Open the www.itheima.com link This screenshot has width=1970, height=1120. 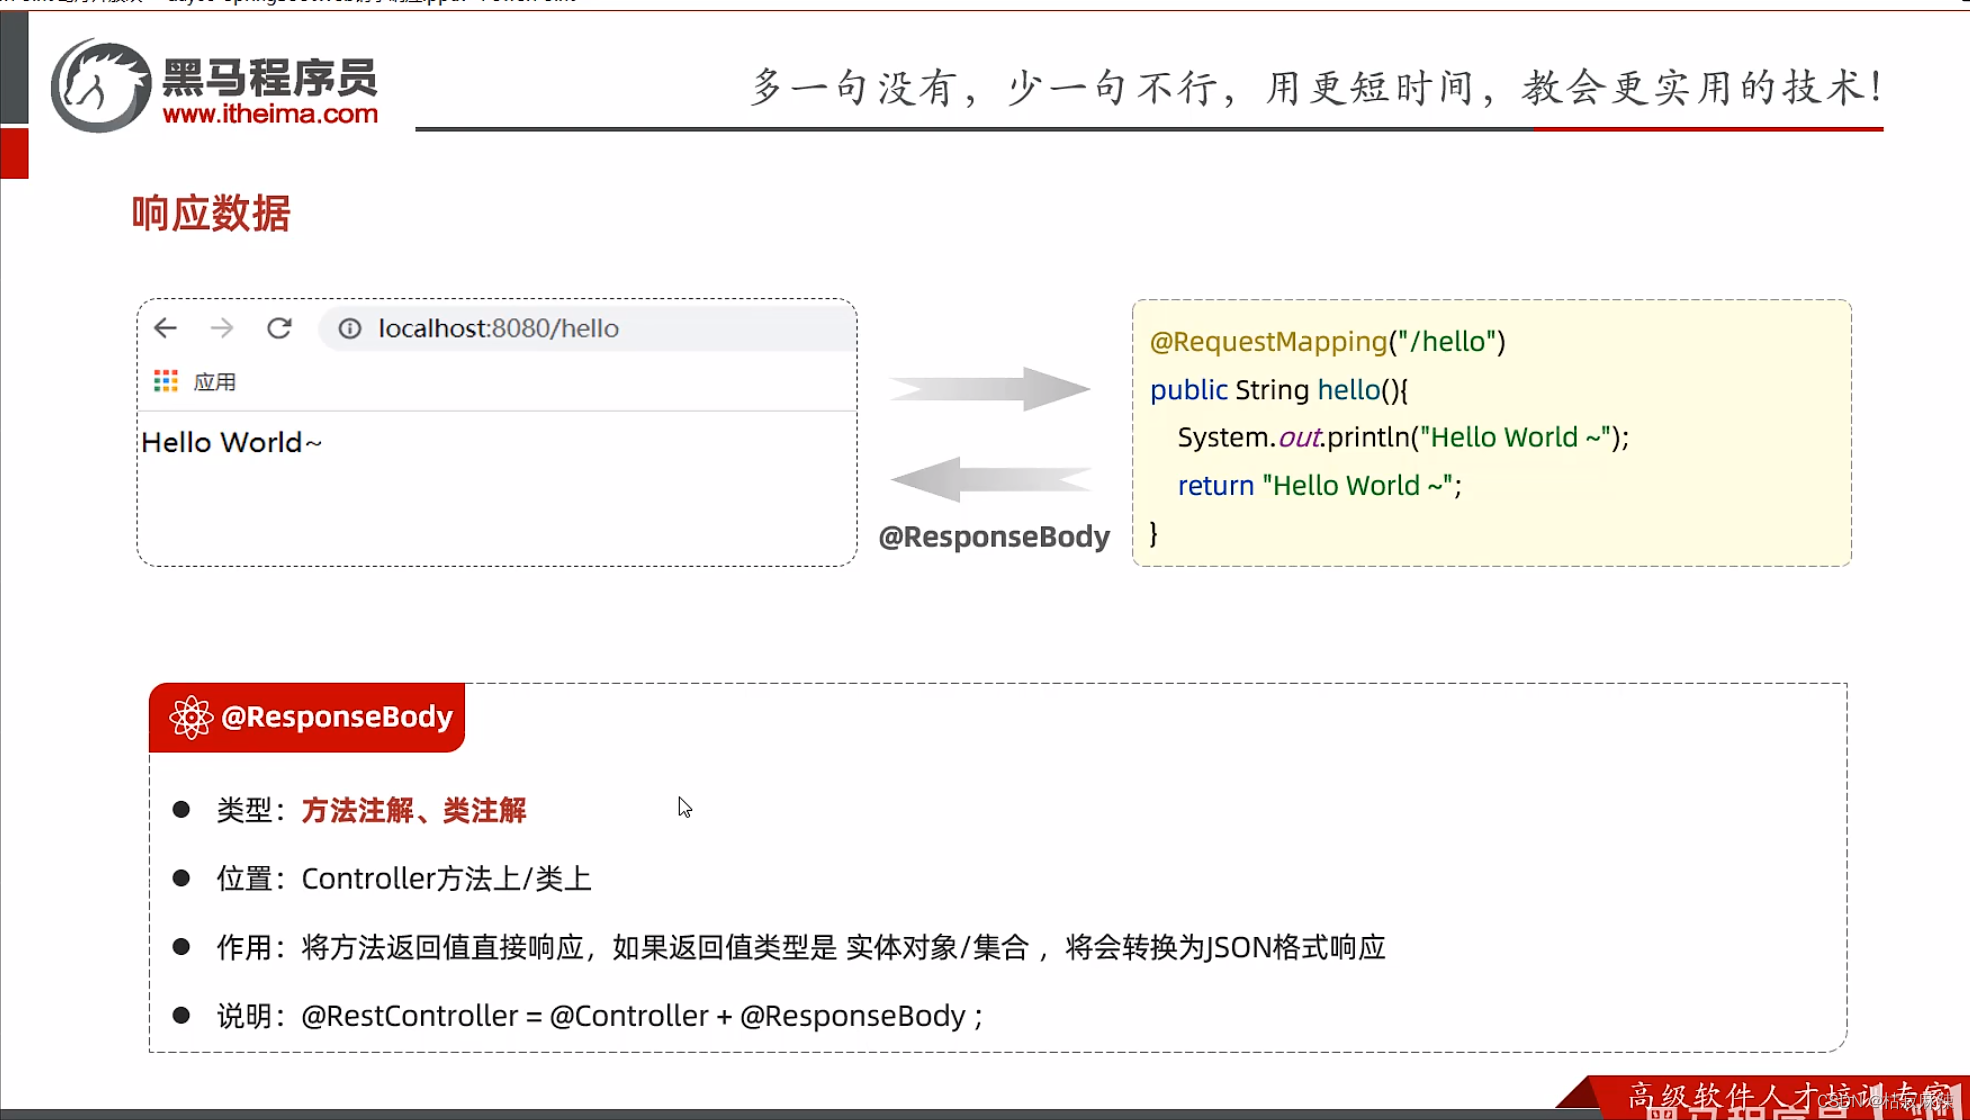coord(270,114)
